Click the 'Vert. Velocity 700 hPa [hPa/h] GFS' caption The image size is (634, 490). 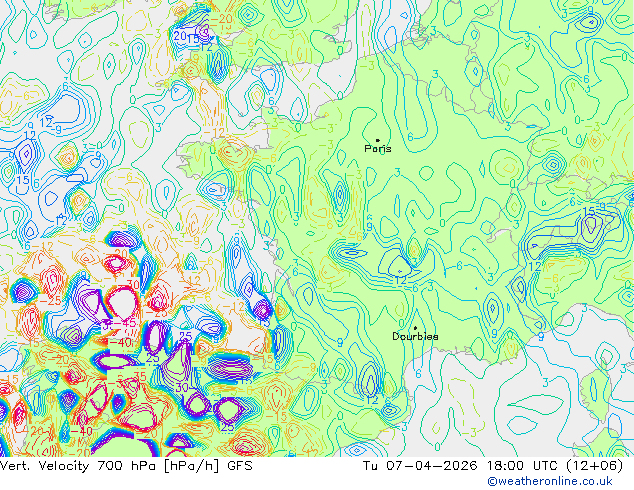pyautogui.click(x=126, y=466)
